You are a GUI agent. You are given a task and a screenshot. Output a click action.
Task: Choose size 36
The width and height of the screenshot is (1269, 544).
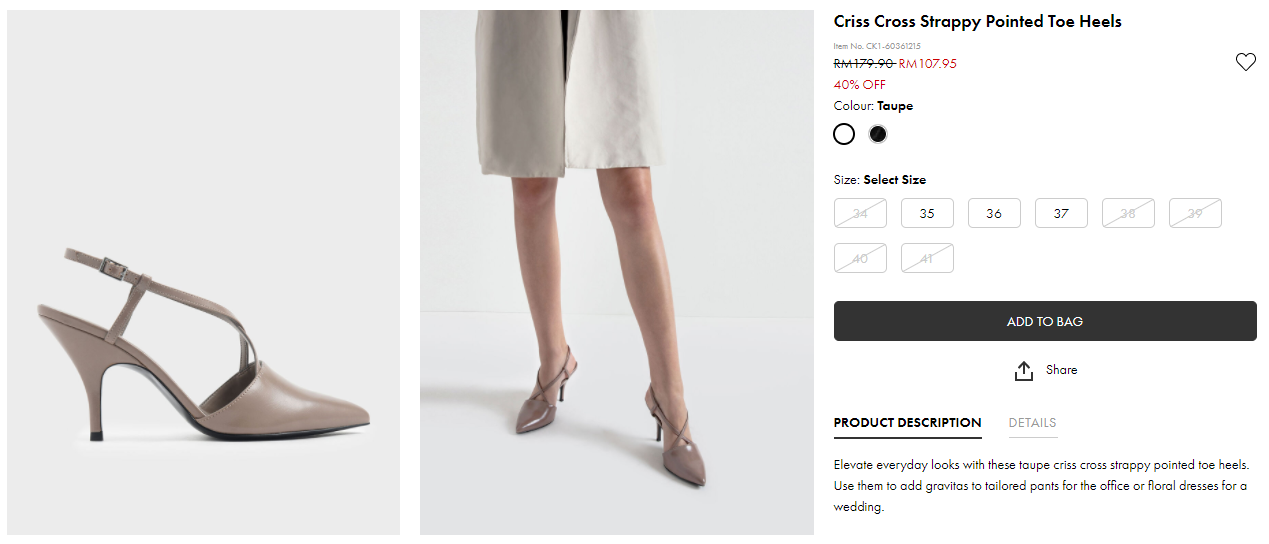994,213
